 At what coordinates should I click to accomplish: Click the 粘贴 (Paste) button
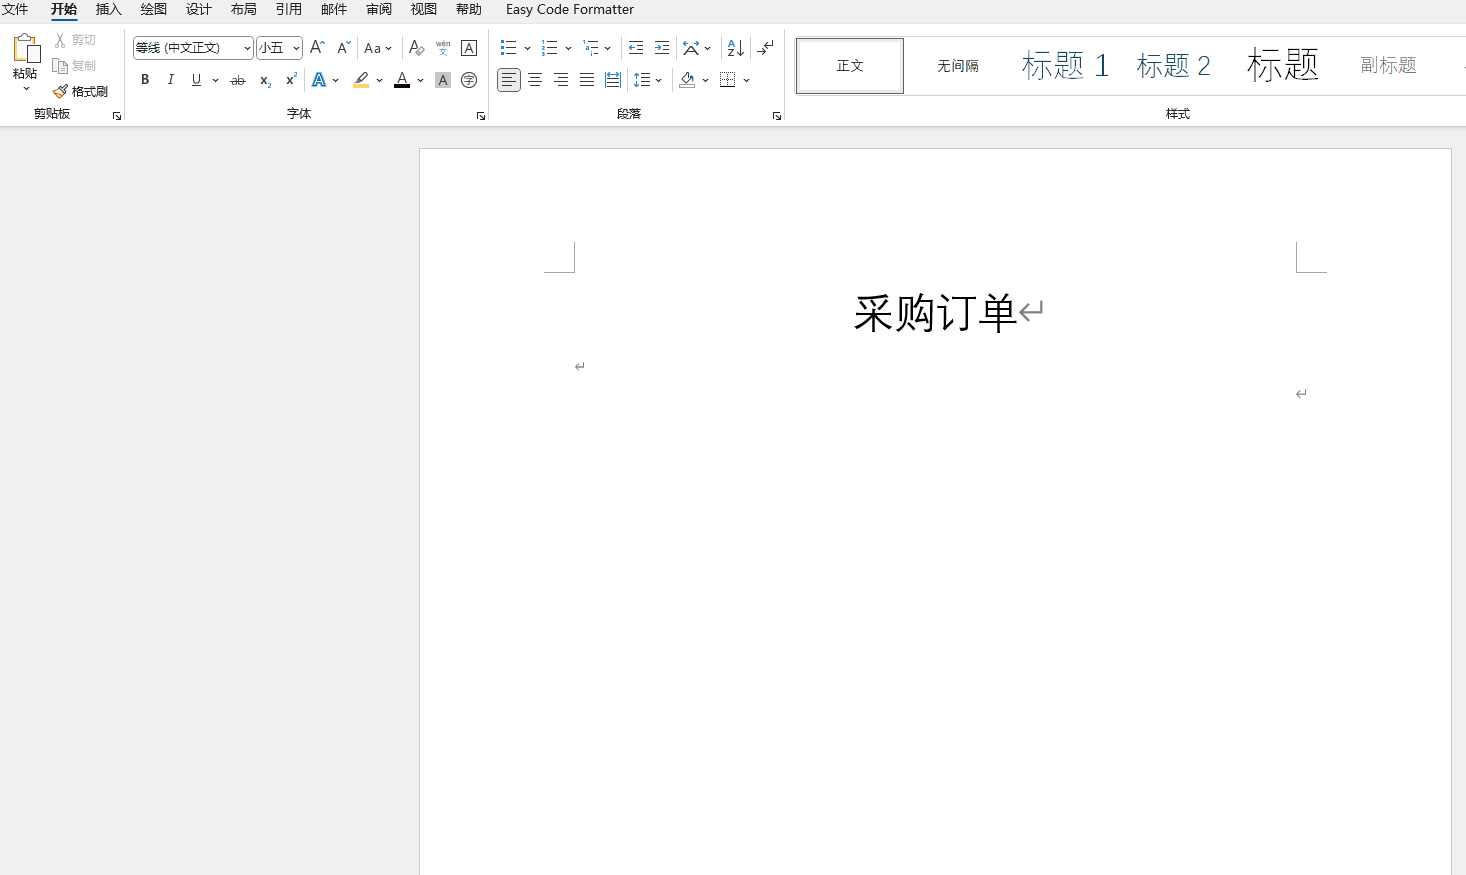(x=25, y=60)
